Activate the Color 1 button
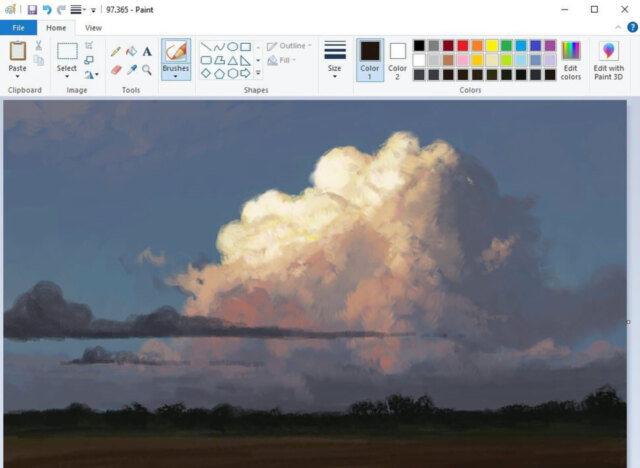Screen dimensions: 640x468 [x=370, y=60]
